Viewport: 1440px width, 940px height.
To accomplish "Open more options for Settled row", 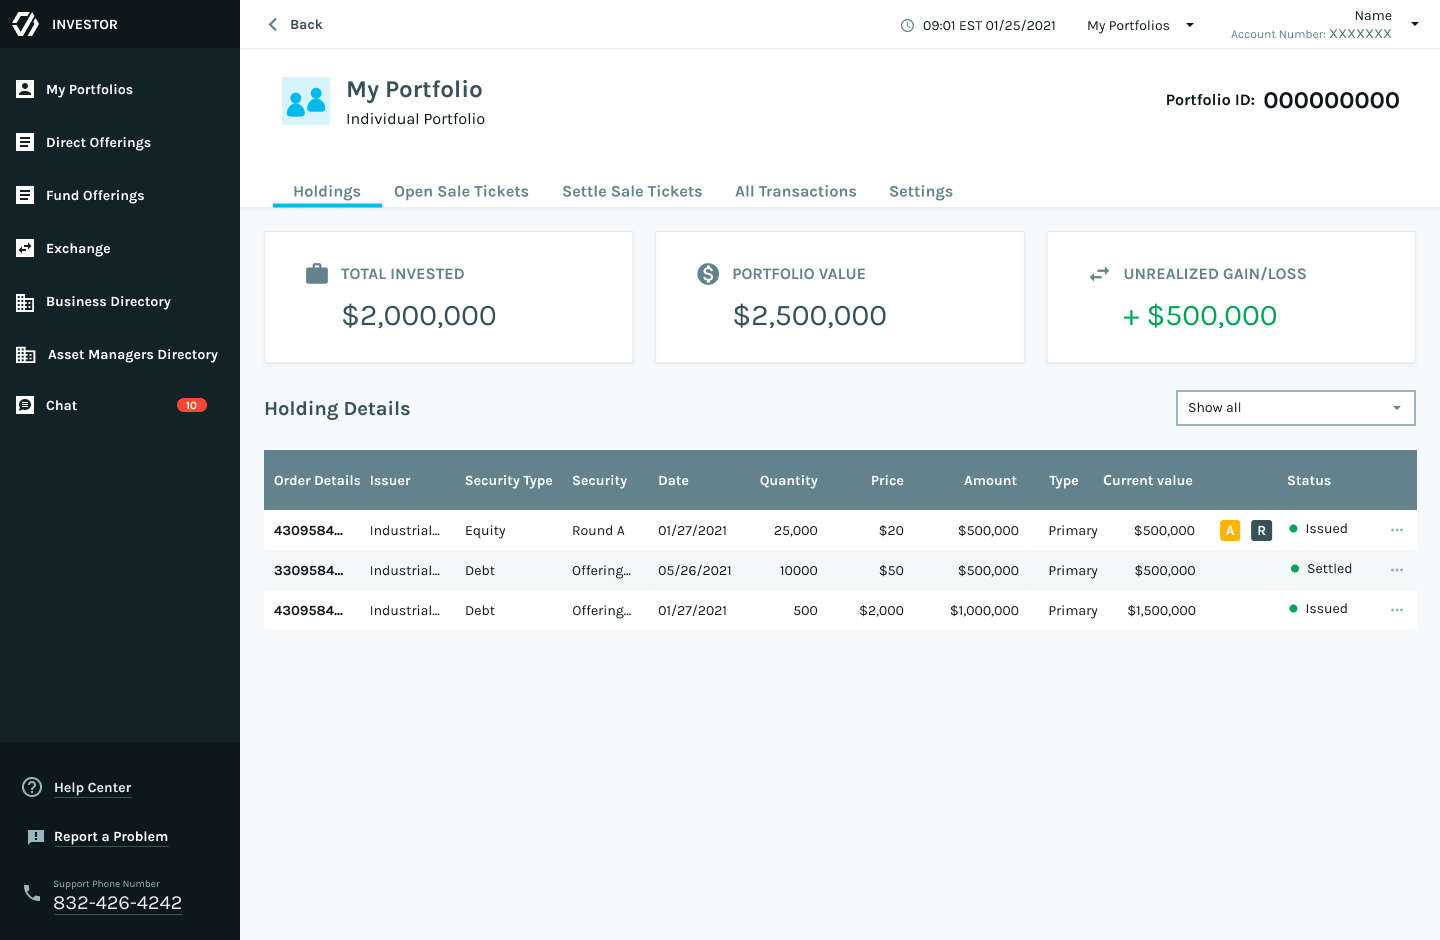I will tap(1397, 570).
